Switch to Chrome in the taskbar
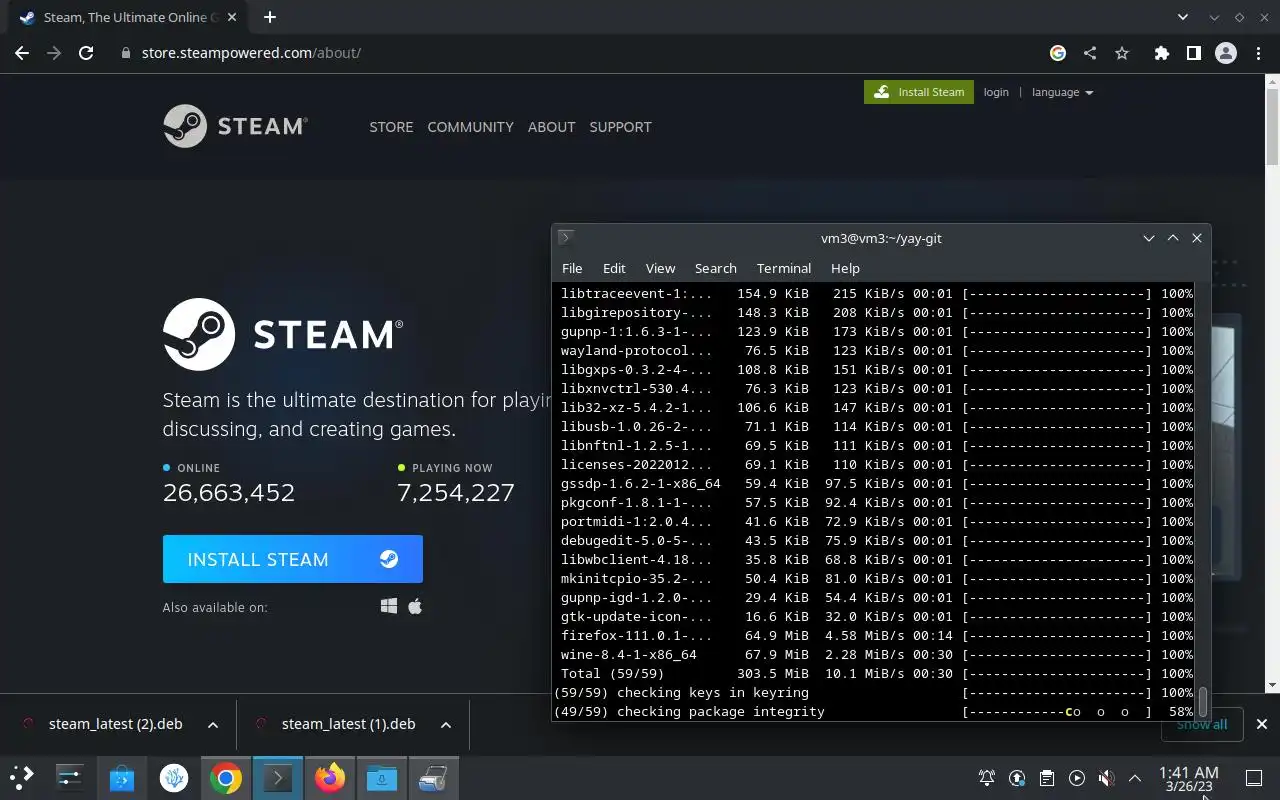The image size is (1280, 800). 226,777
